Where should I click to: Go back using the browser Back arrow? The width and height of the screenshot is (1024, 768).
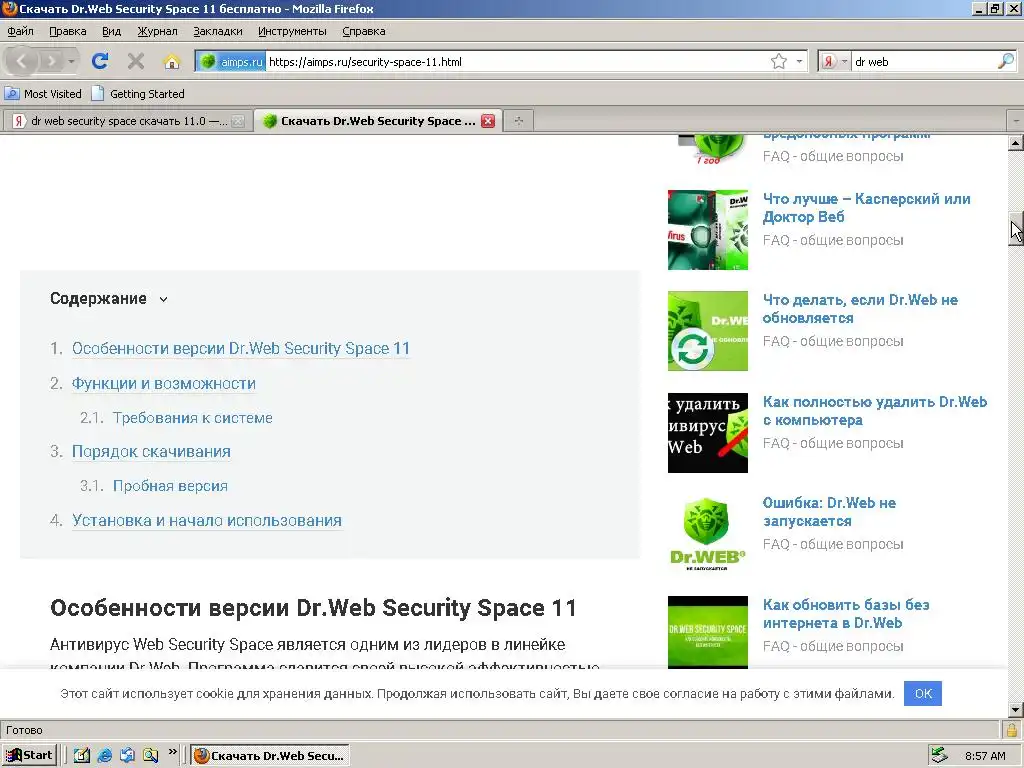click(x=22, y=61)
